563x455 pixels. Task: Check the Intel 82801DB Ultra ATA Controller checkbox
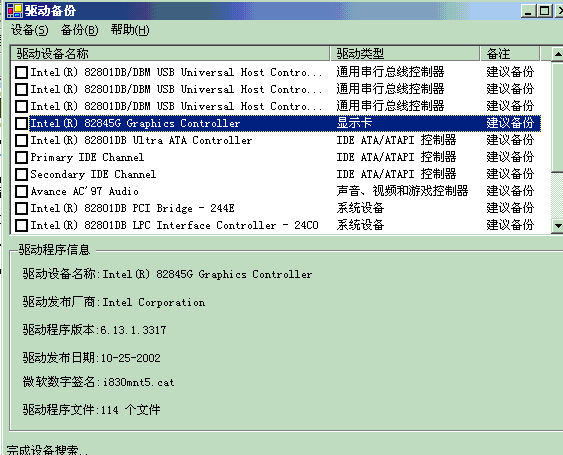pyautogui.click(x=22, y=140)
